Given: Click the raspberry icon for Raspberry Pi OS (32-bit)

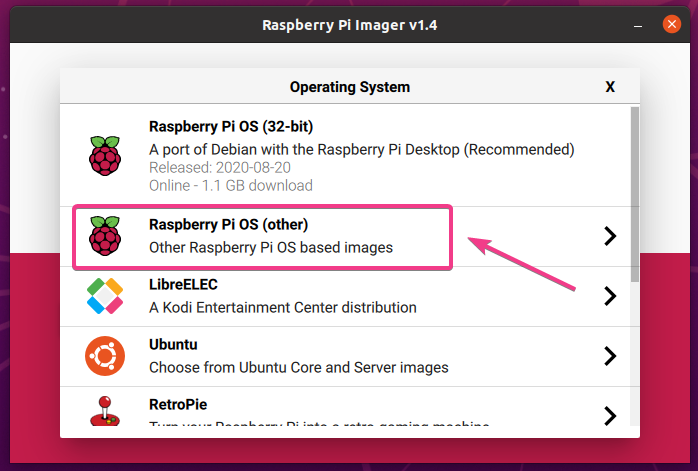Looking at the screenshot, I should tap(105, 156).
